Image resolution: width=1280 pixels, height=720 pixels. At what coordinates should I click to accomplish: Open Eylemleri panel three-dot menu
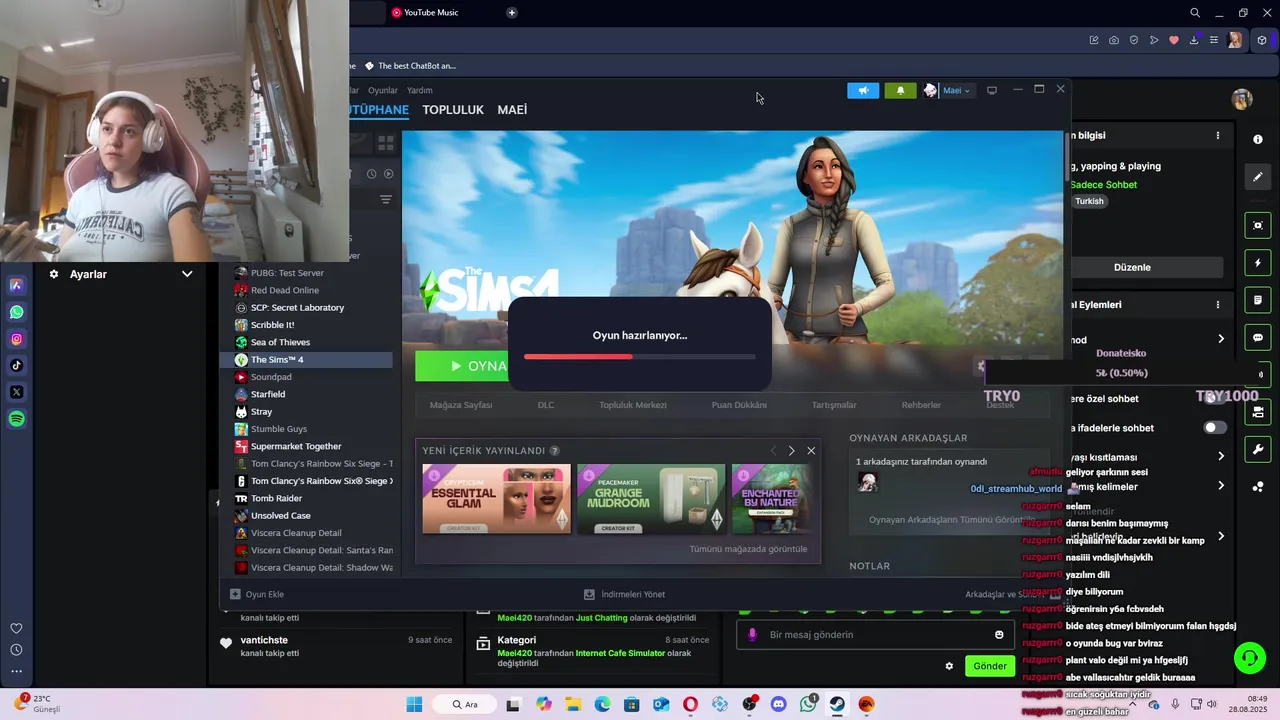point(1218,304)
